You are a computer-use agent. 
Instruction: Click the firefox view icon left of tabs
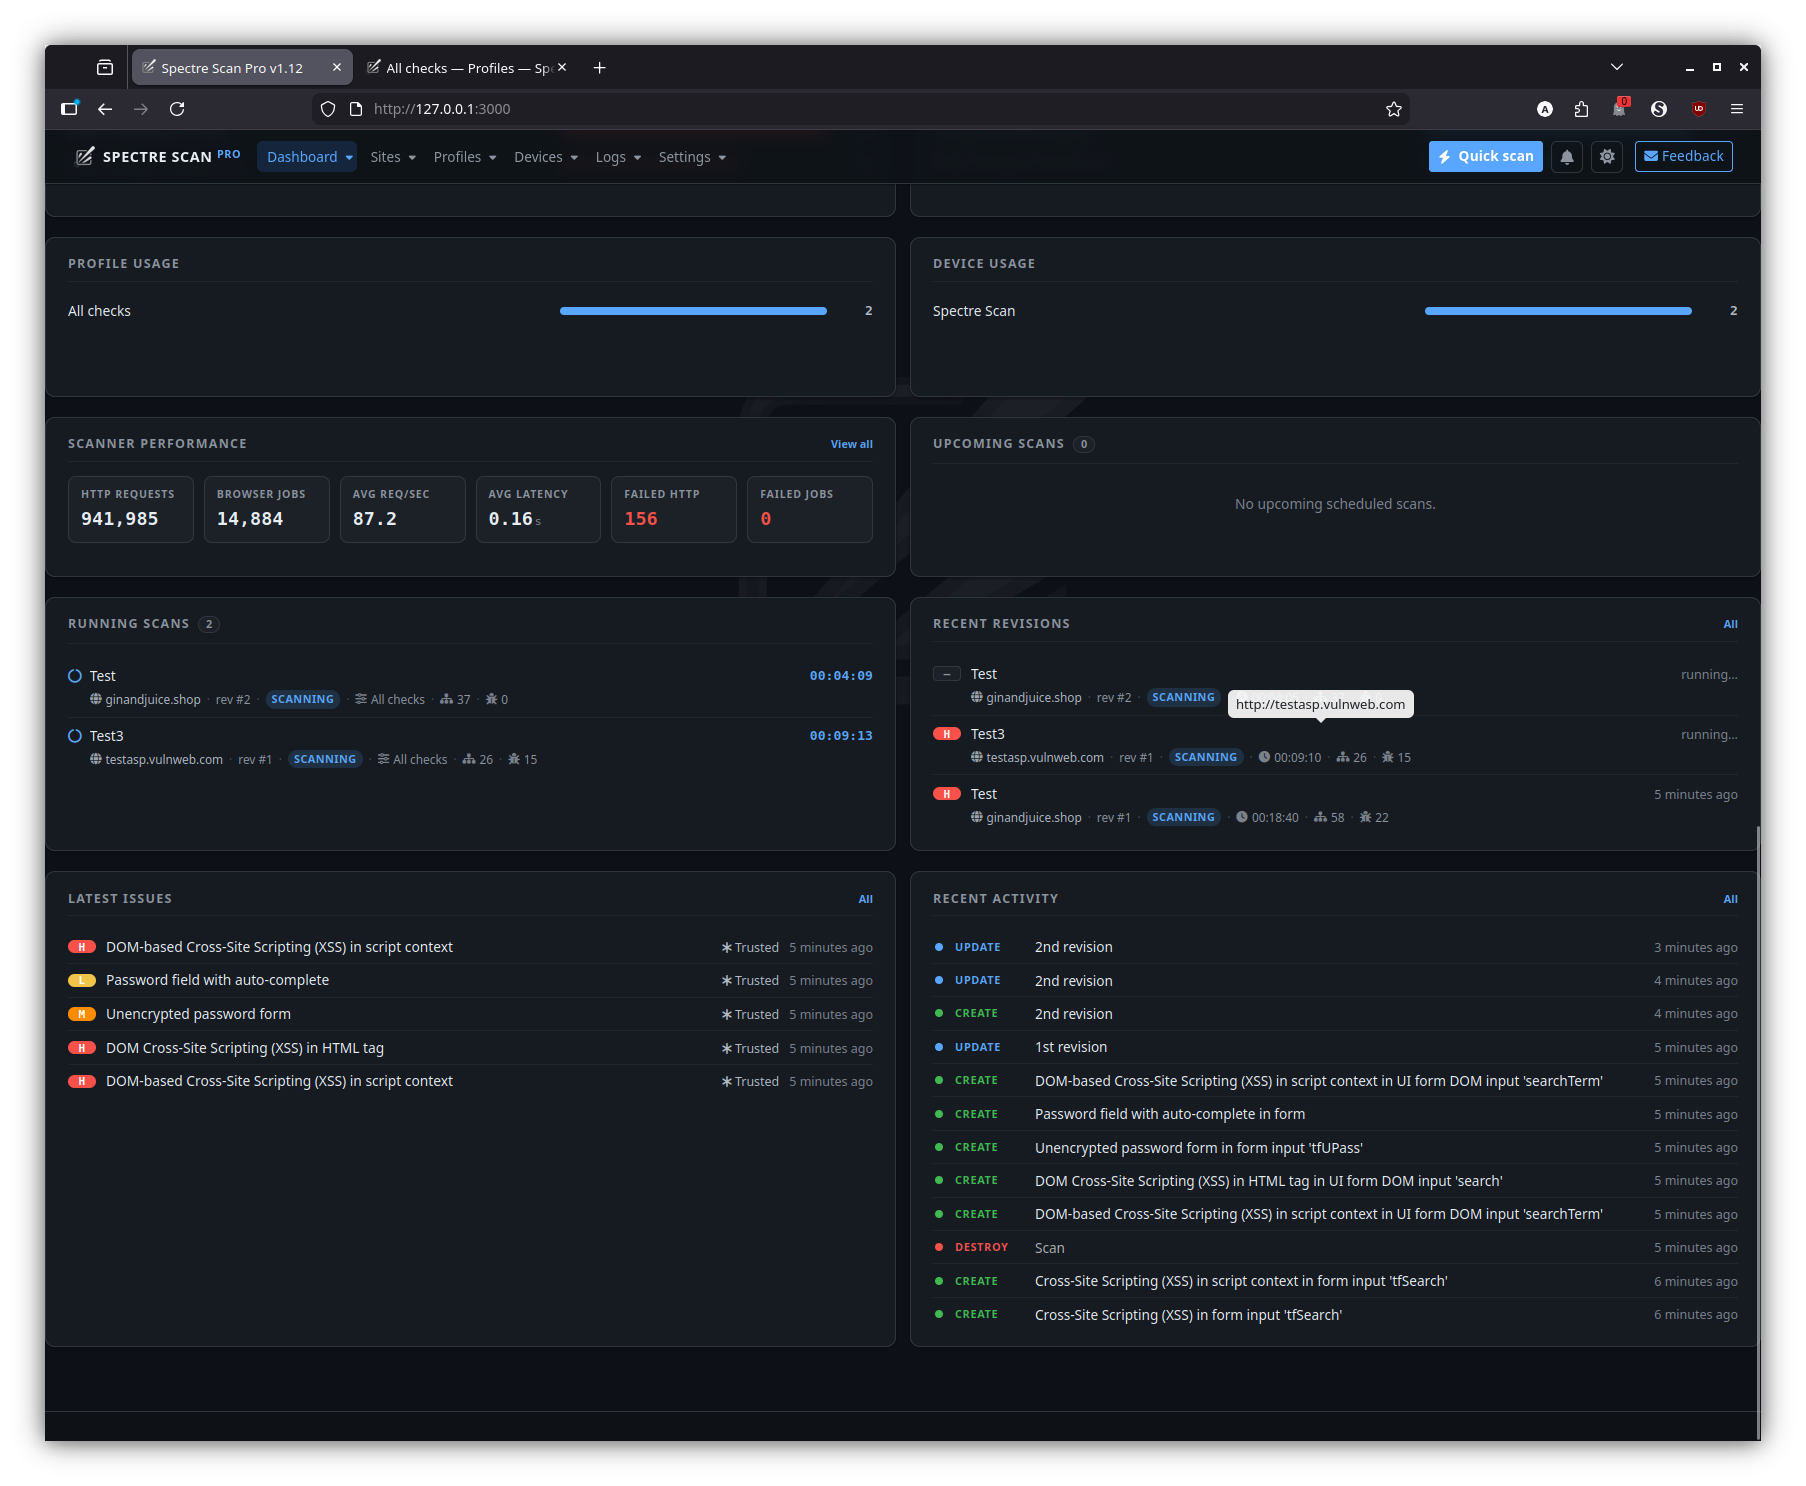[x=105, y=68]
